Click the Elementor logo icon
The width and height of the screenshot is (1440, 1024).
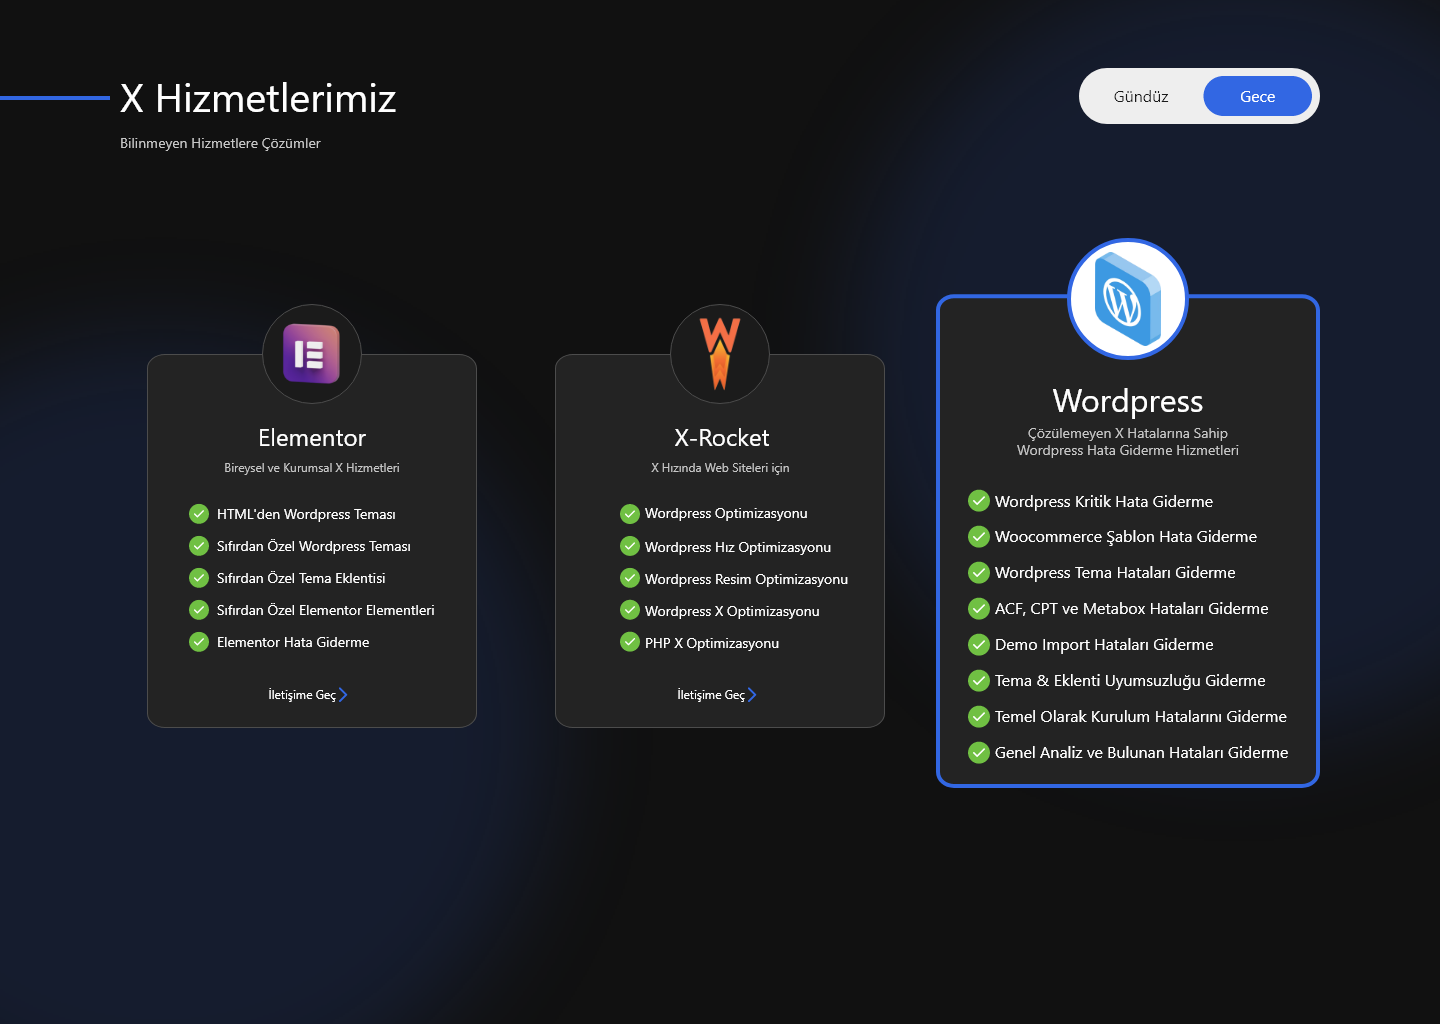[x=311, y=354]
